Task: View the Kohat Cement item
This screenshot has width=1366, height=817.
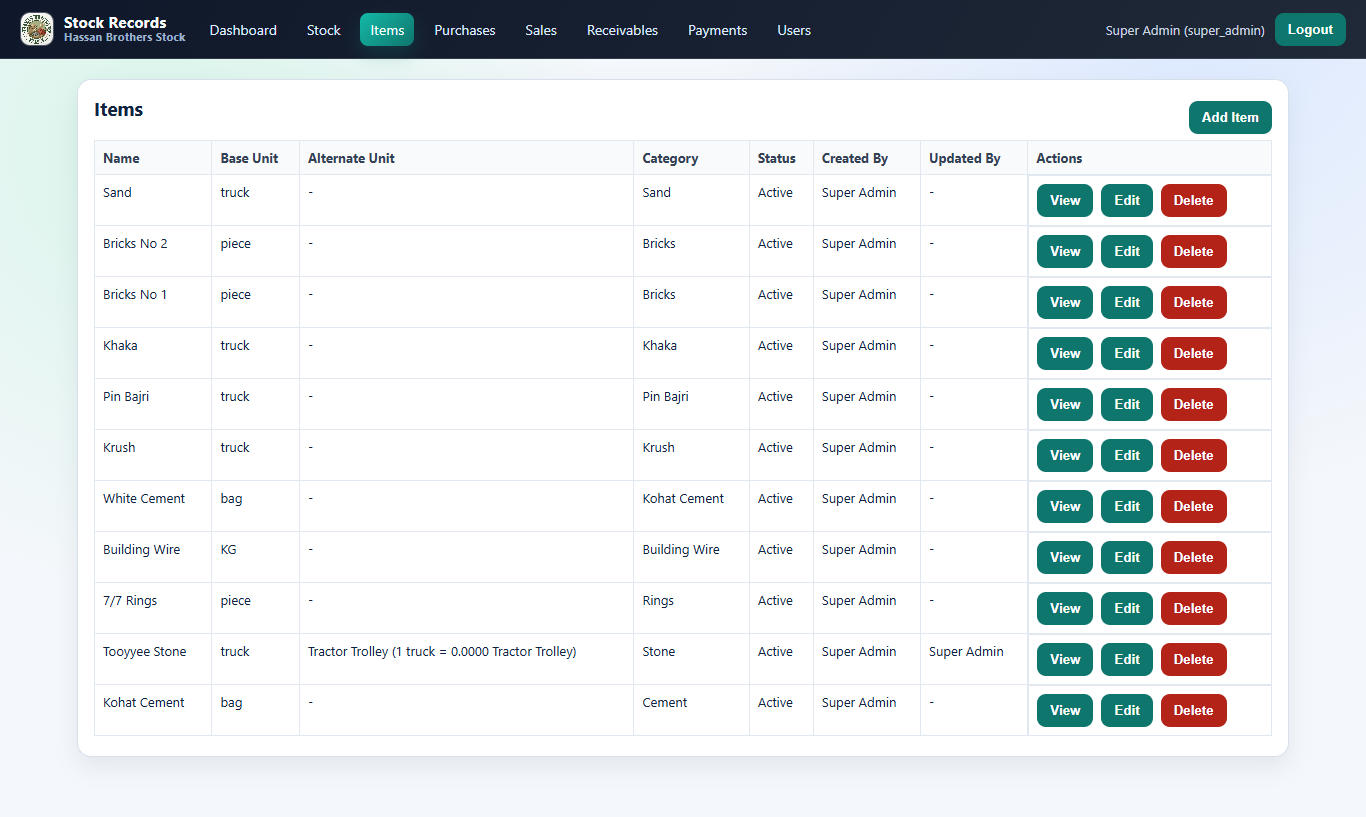Action: [x=1065, y=710]
